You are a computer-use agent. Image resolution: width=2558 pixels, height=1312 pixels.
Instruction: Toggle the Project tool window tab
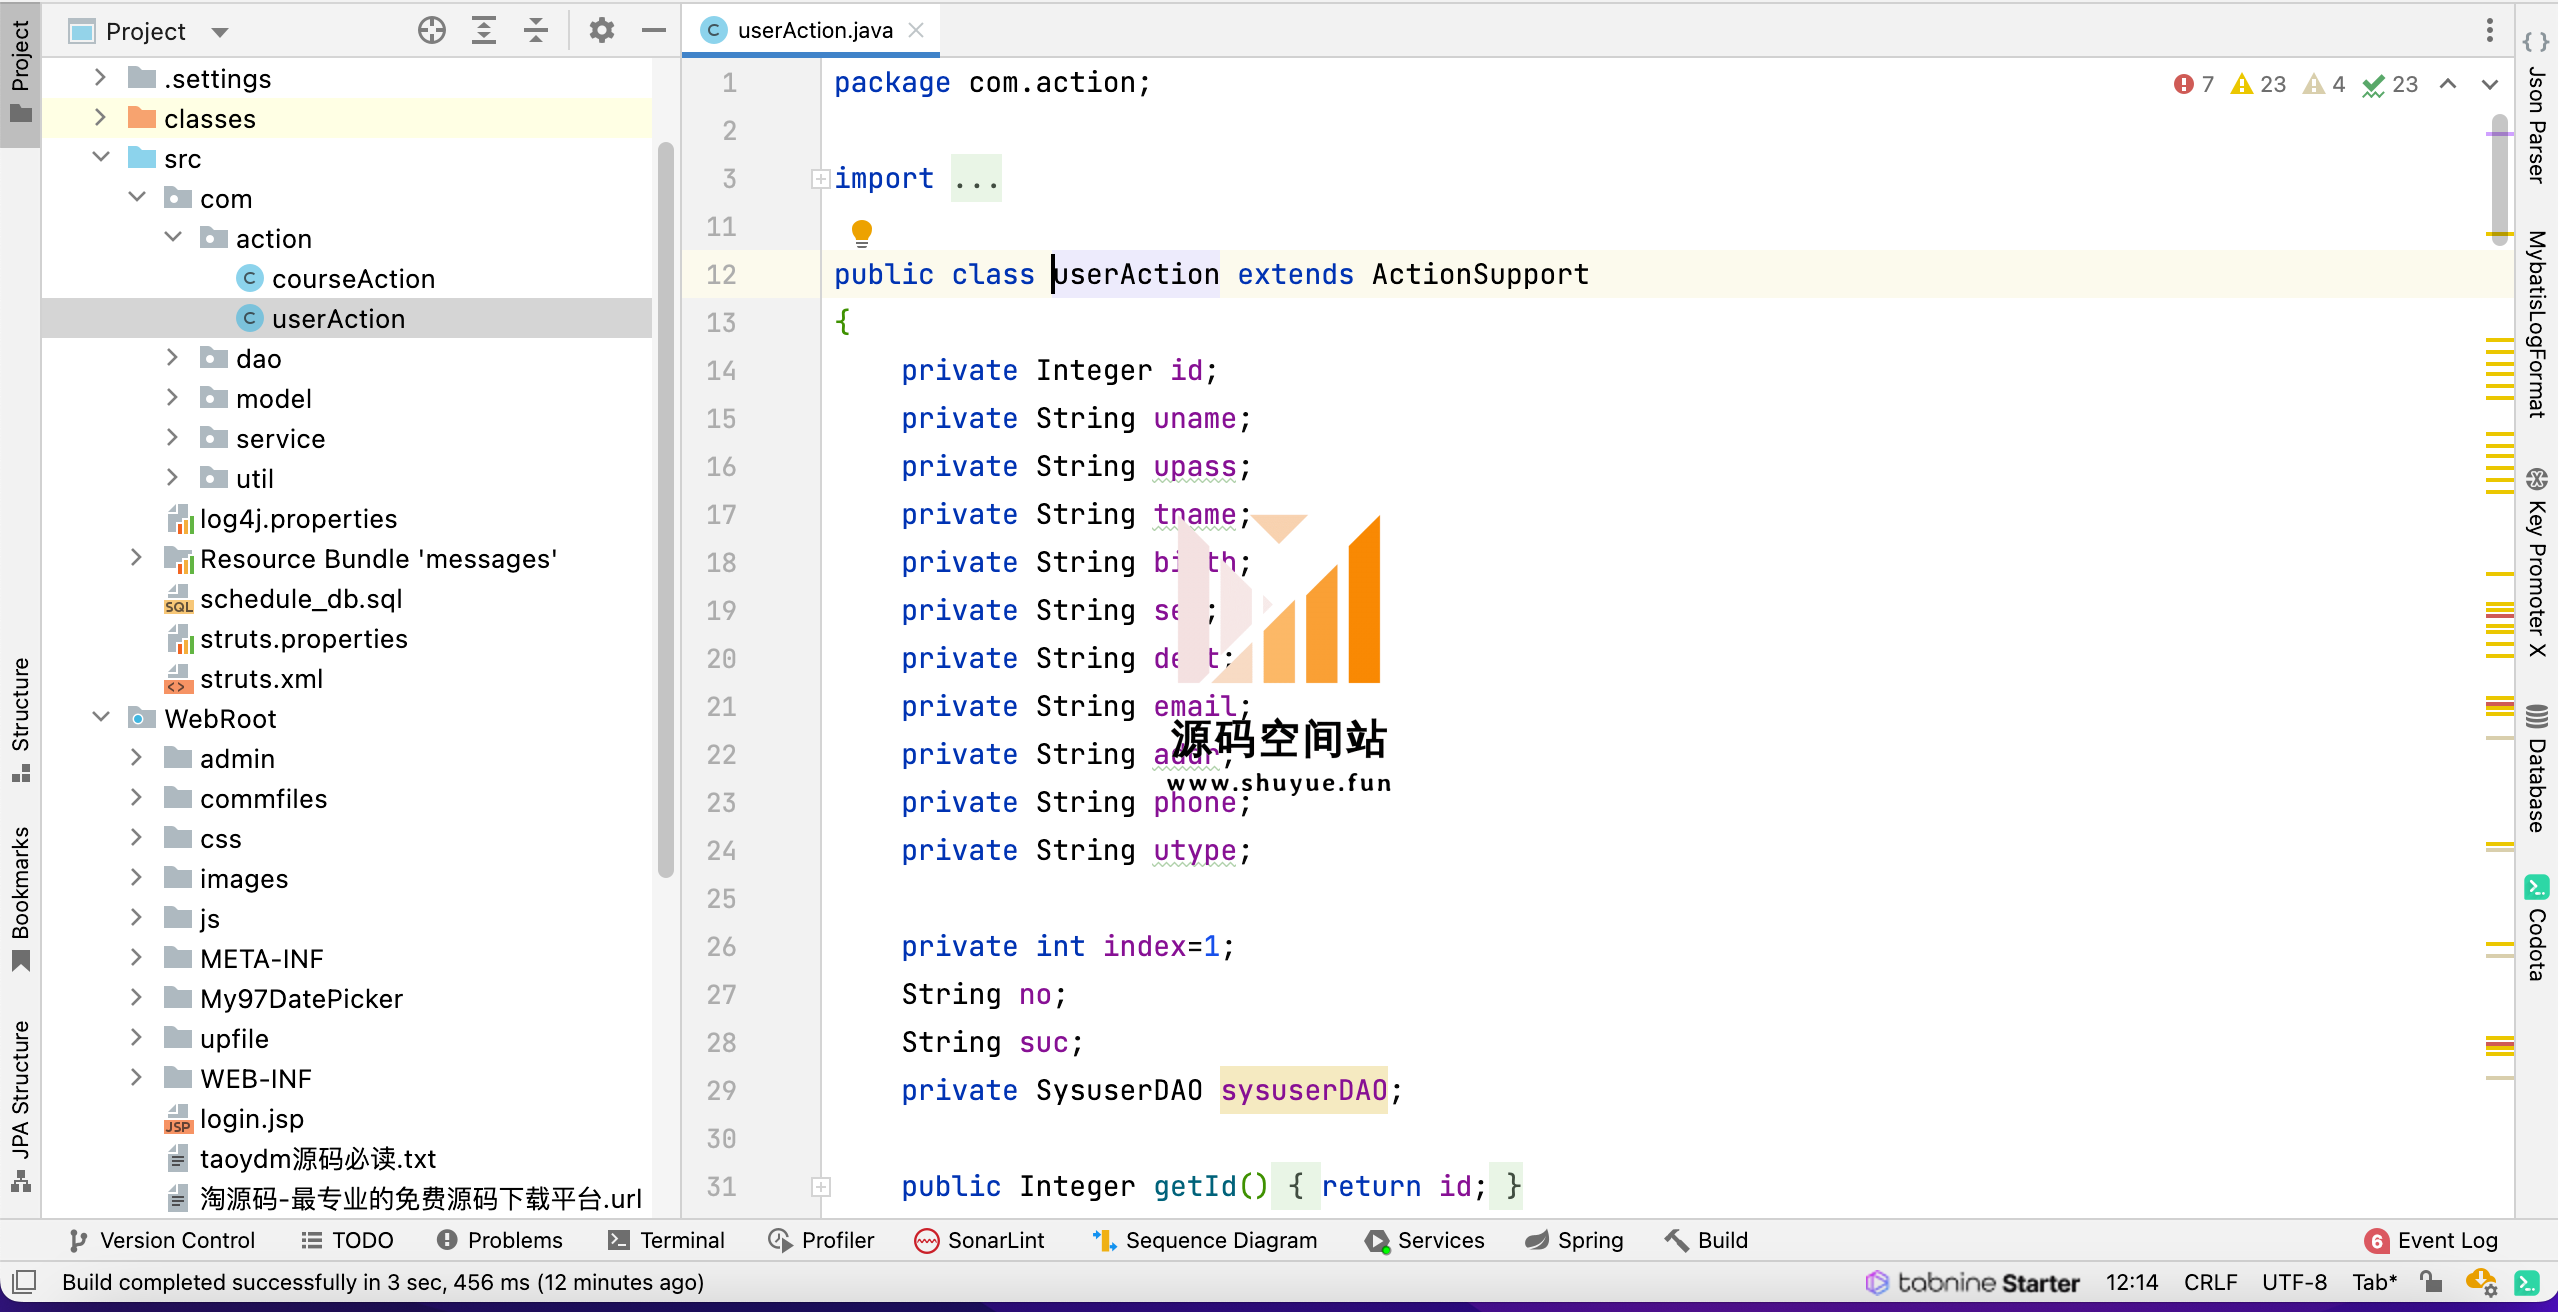click(x=20, y=73)
